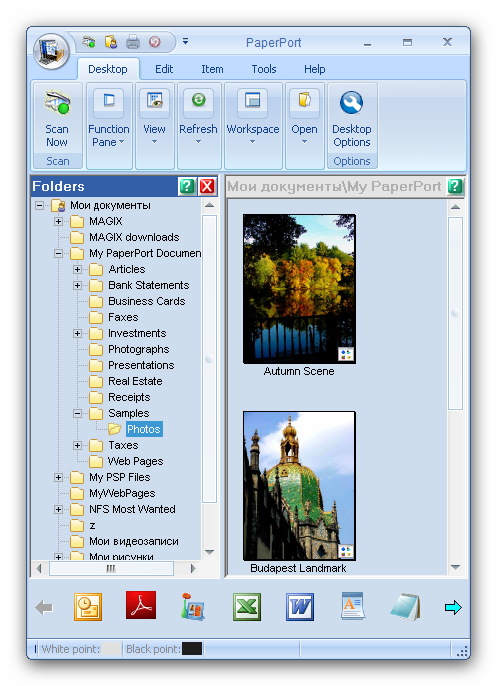497x686 pixels.
Task: Click the PaperPort round application button
Action: 52,51
